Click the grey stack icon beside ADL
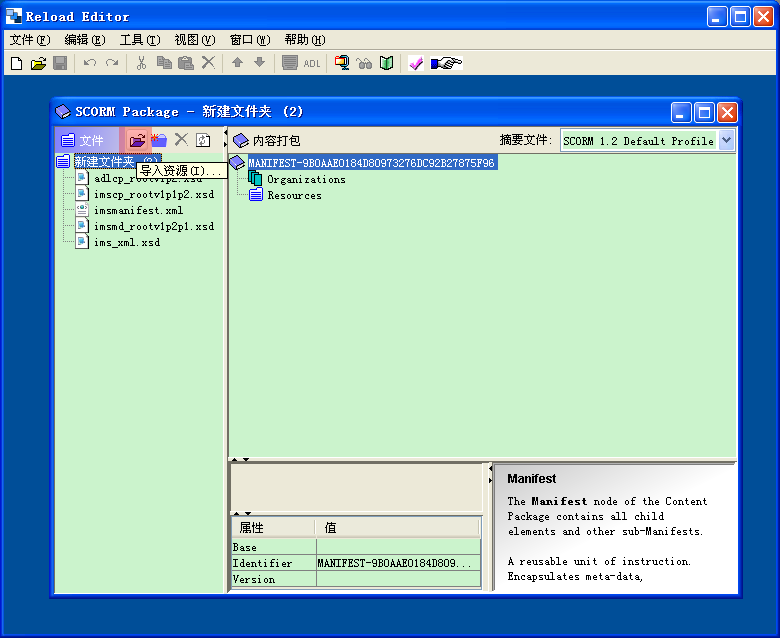The height and width of the screenshot is (638, 780). point(290,63)
